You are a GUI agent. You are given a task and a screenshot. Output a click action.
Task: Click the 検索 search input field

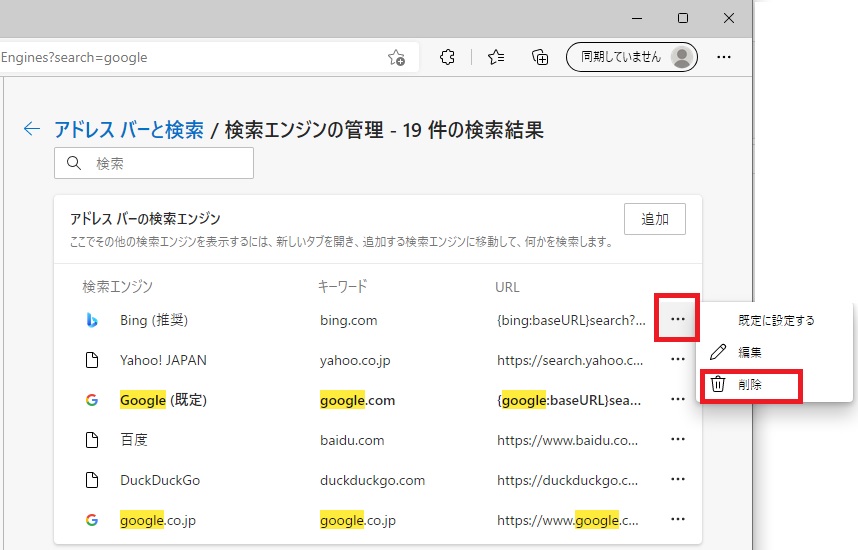tap(154, 163)
